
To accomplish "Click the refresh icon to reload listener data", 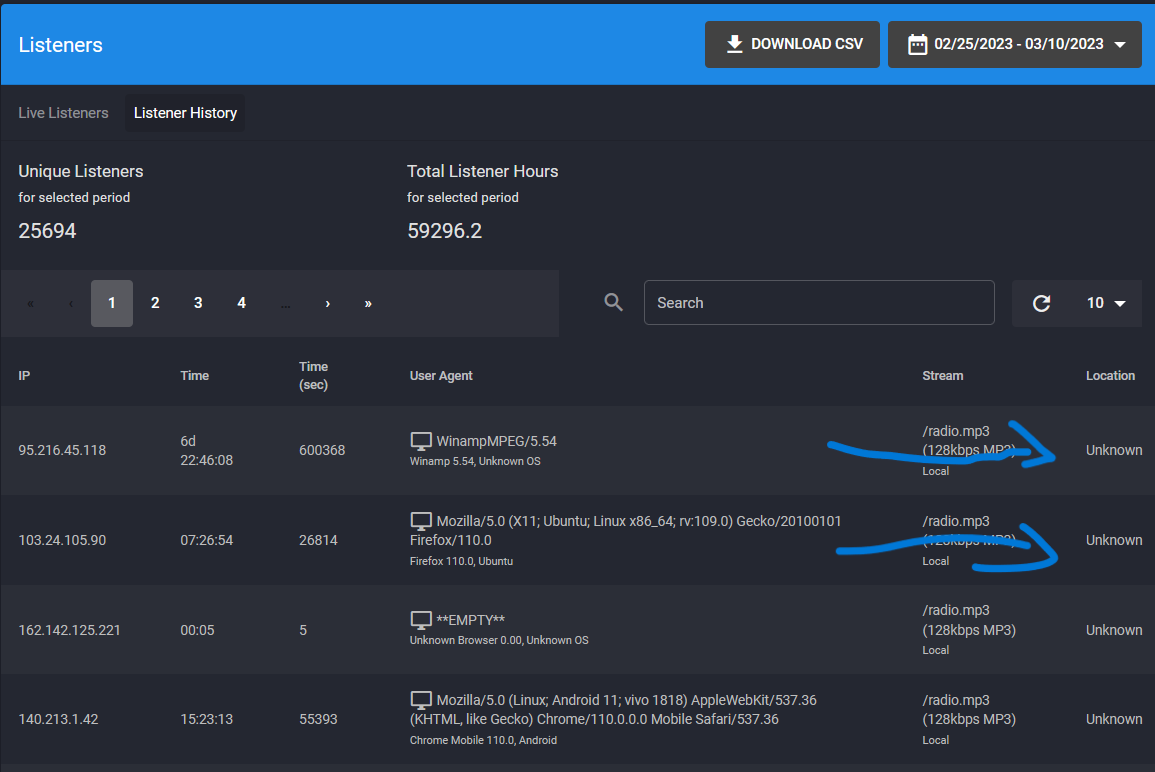I will (x=1041, y=302).
